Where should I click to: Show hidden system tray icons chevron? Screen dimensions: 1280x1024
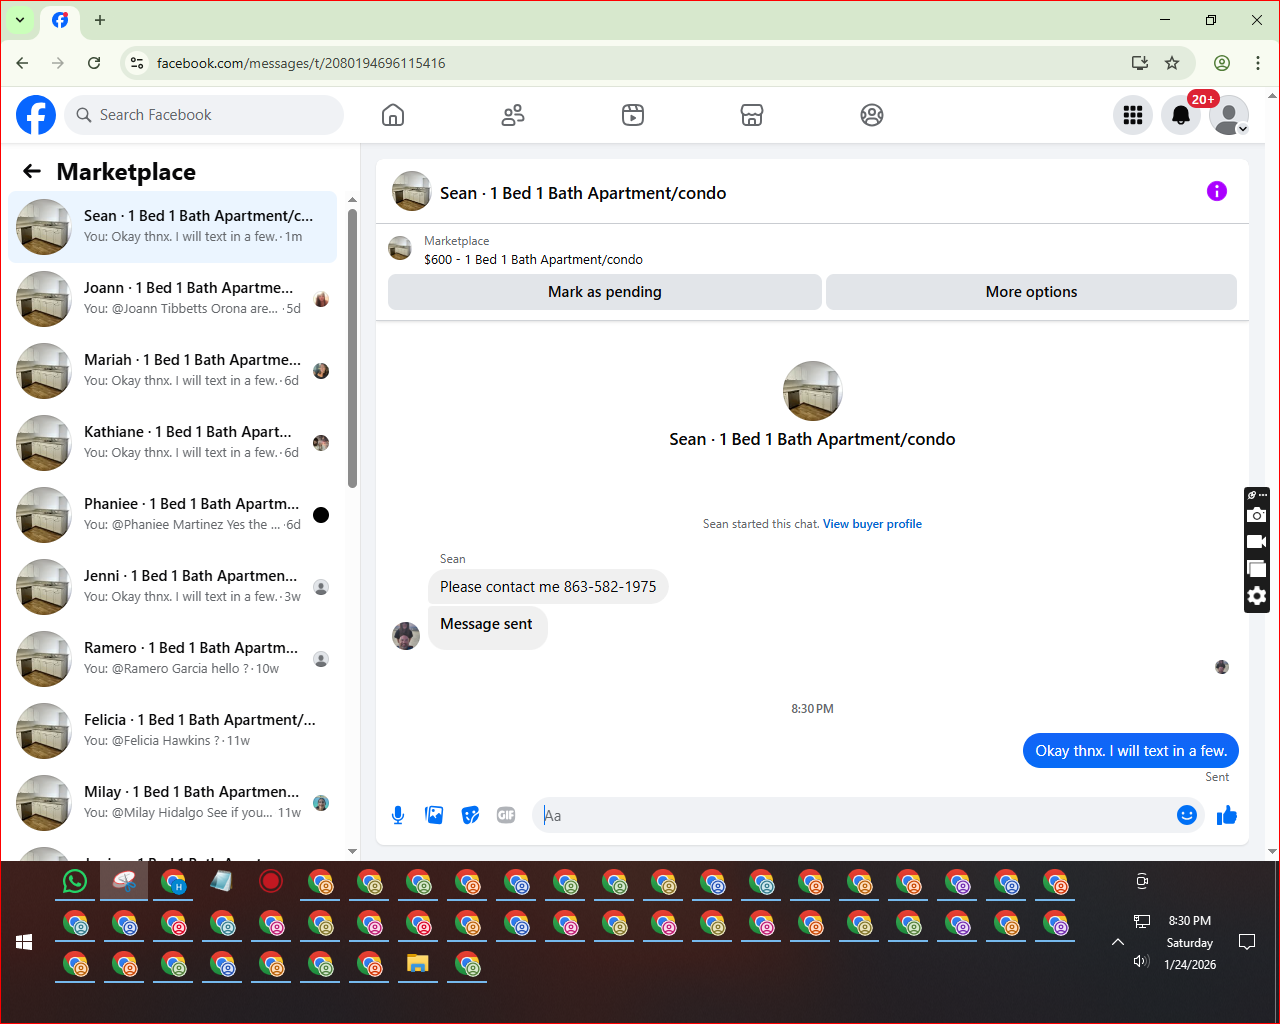[x=1118, y=942]
